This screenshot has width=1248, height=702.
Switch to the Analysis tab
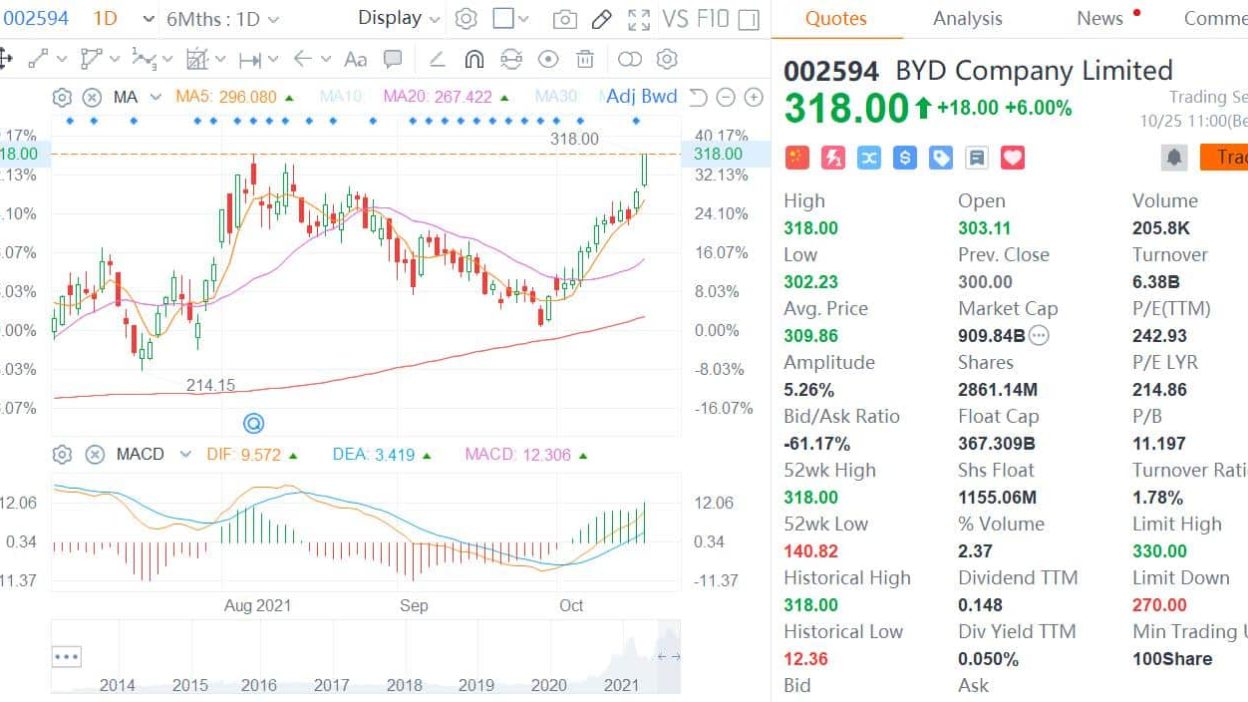[x=967, y=18]
